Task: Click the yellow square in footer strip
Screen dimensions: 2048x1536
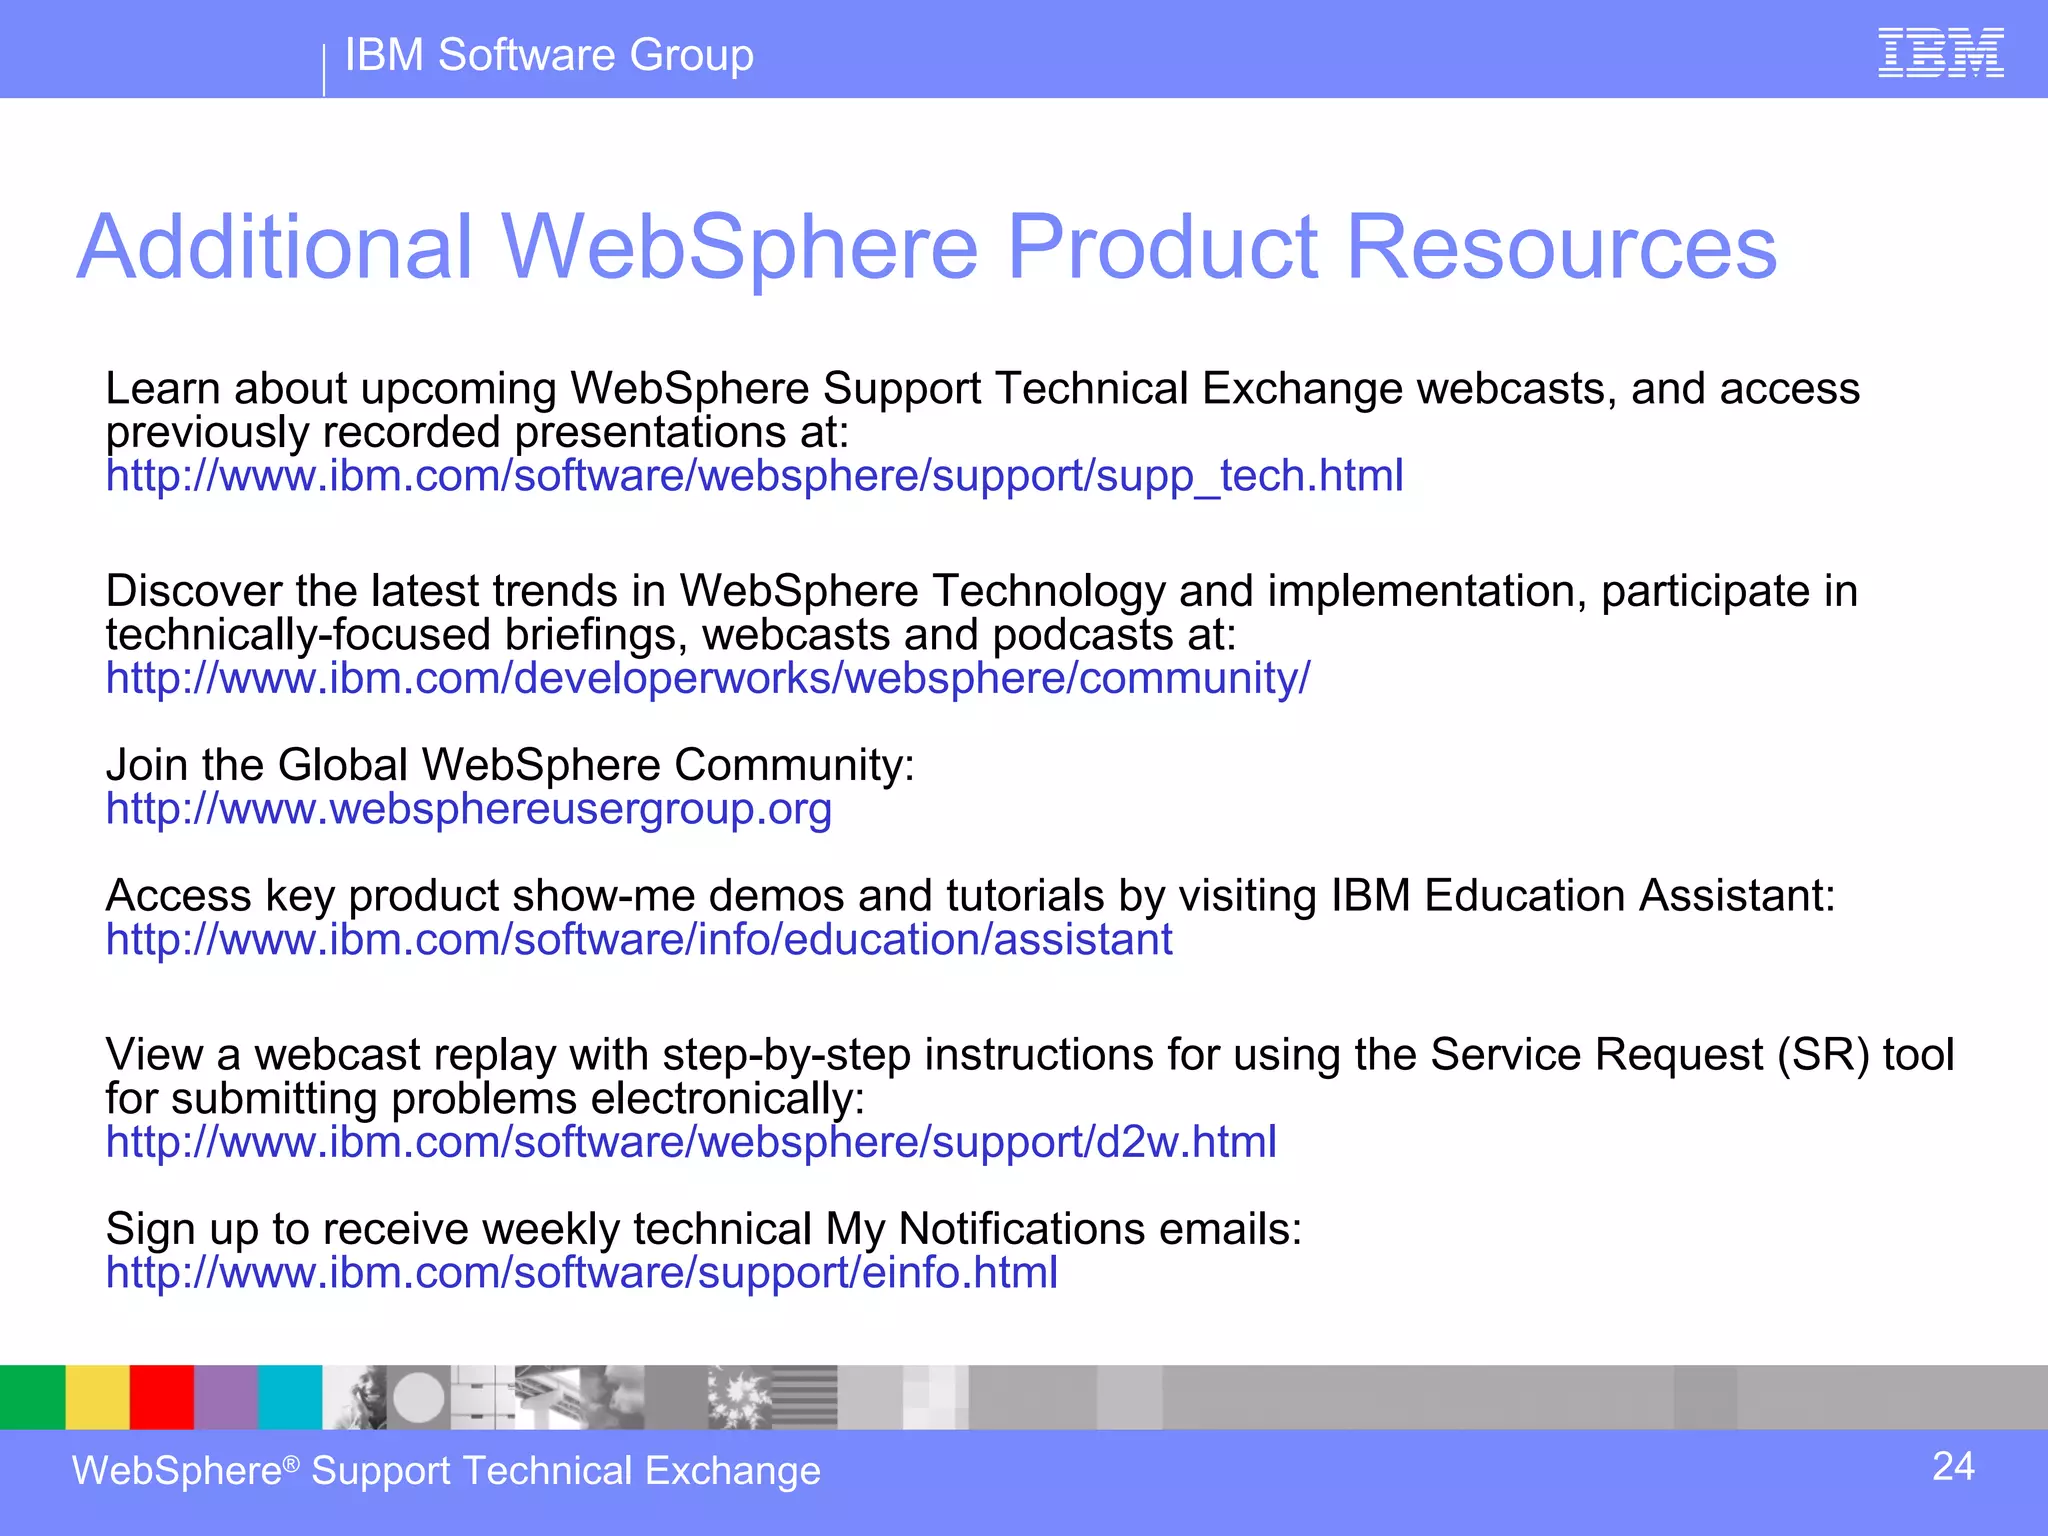Action: [x=98, y=1397]
